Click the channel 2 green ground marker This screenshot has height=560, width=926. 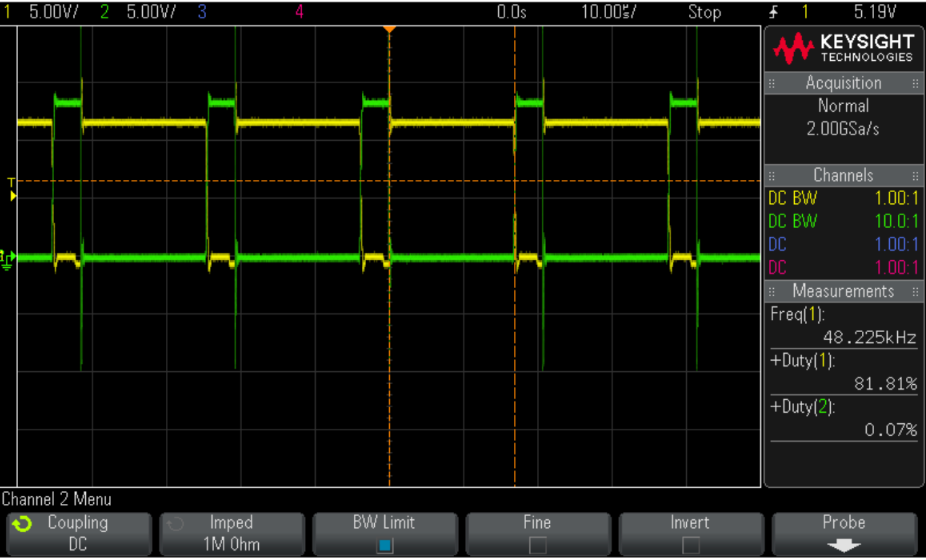pos(9,258)
